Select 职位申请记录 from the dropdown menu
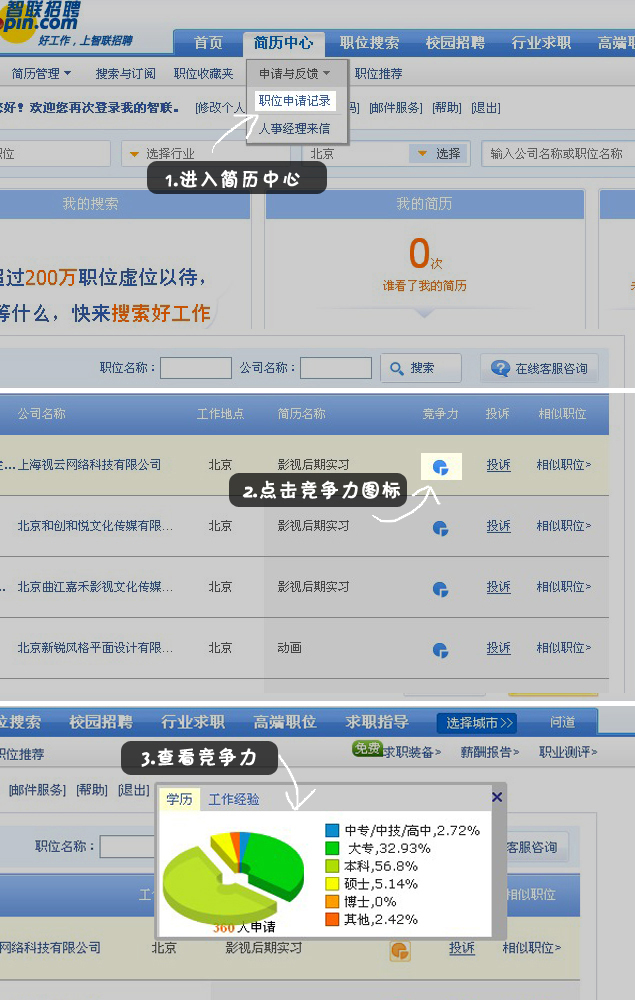This screenshot has width=635, height=1000. coord(294,101)
